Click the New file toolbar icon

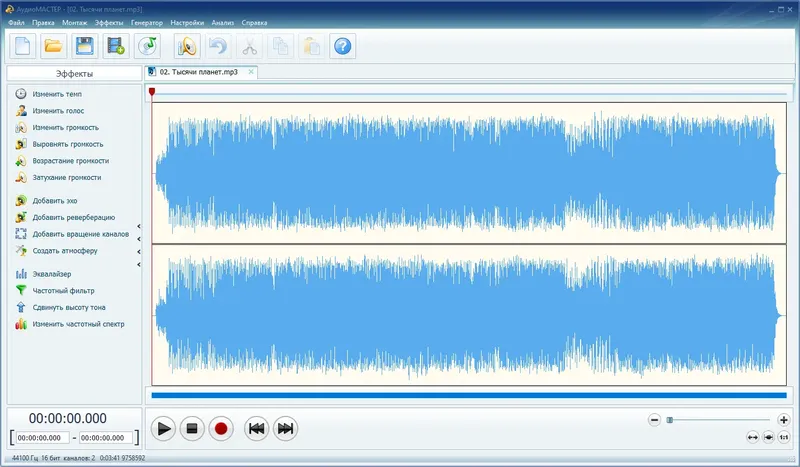pyautogui.click(x=23, y=46)
